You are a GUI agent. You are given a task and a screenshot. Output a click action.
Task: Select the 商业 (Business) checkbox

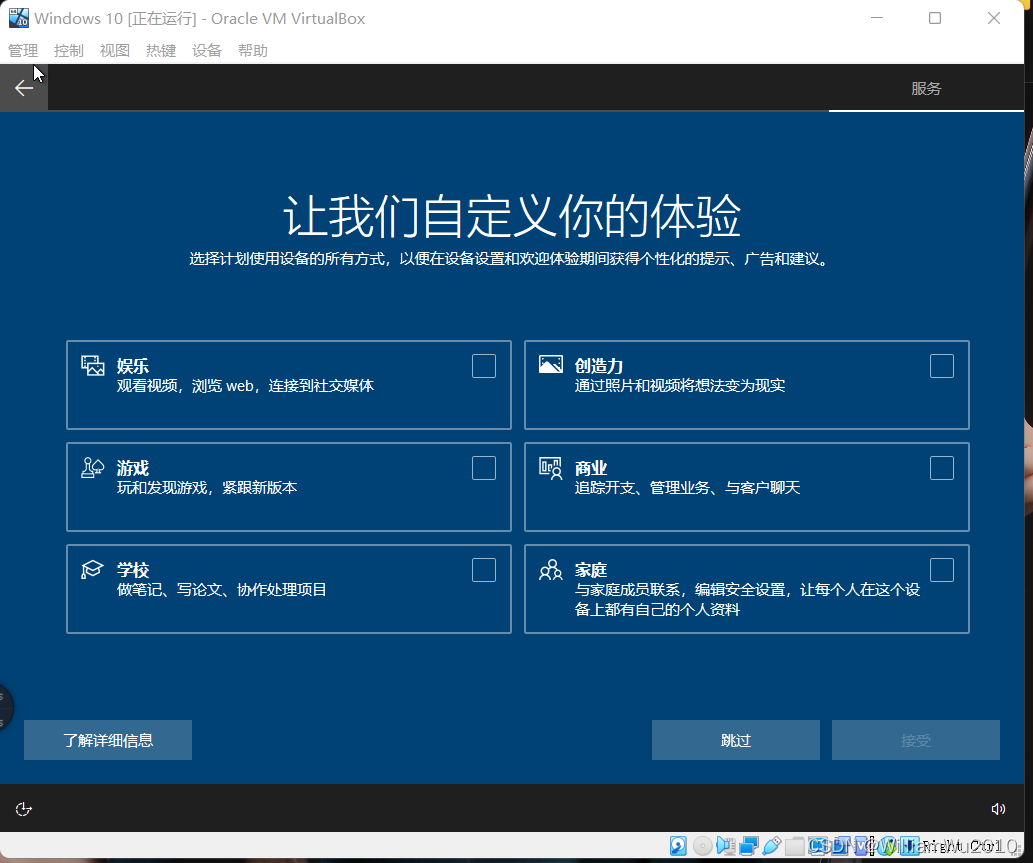point(942,468)
